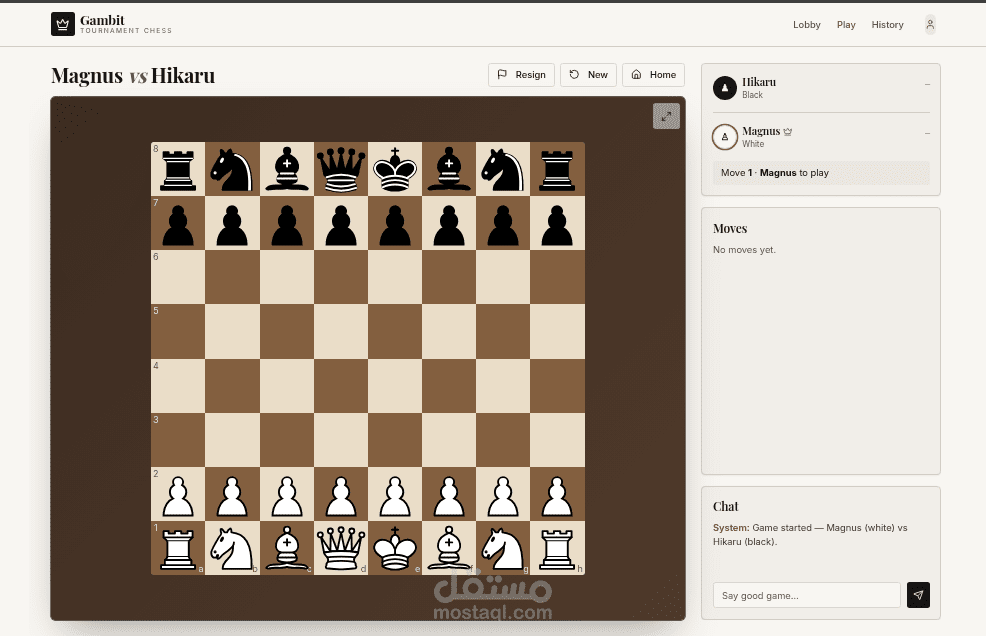This screenshot has height=636, width=986.
Task: Select Play from the top navigation
Action: pos(846,24)
